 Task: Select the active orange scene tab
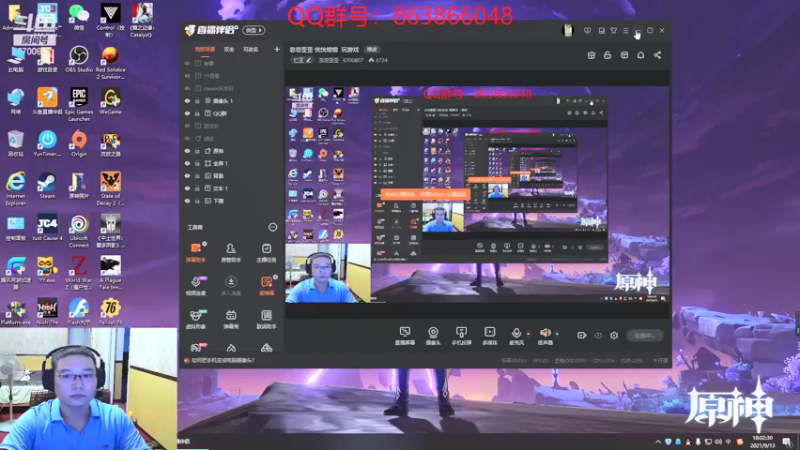205,49
